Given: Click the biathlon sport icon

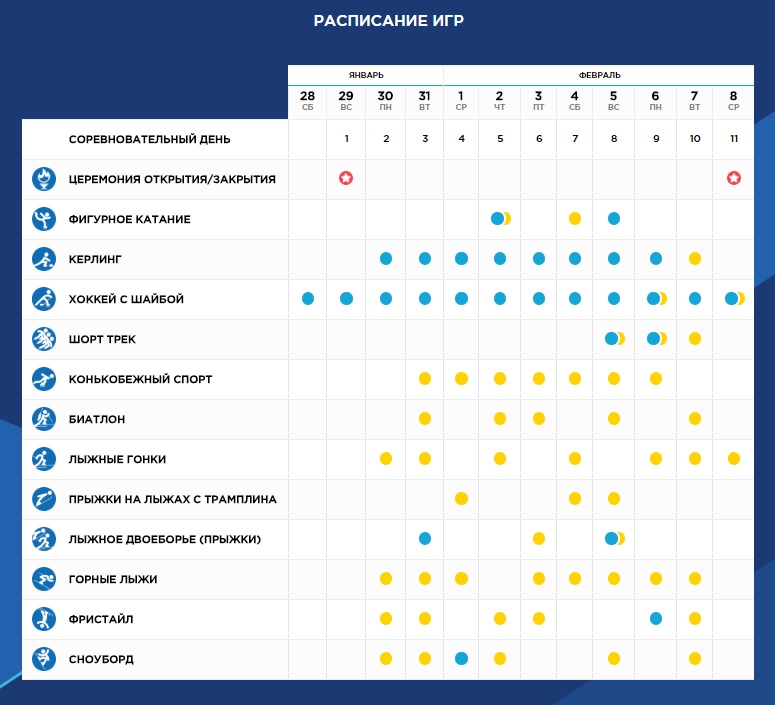Looking at the screenshot, I should (x=43, y=419).
